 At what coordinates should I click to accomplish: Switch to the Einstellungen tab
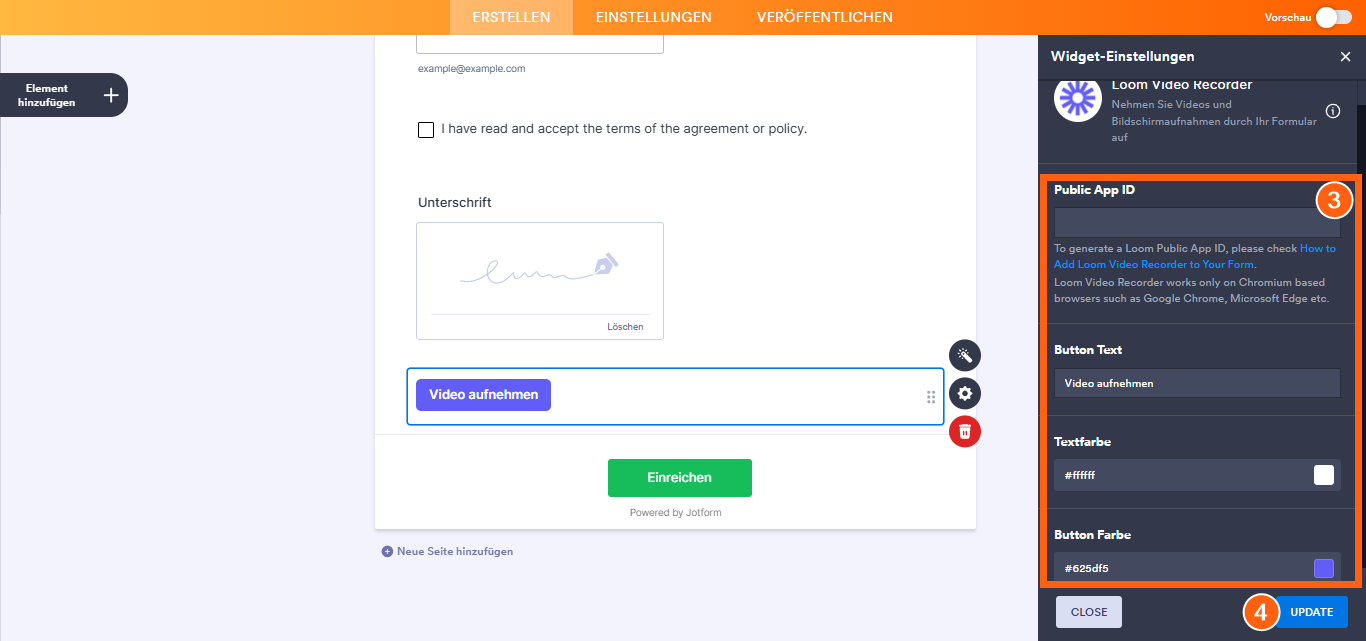coord(653,17)
